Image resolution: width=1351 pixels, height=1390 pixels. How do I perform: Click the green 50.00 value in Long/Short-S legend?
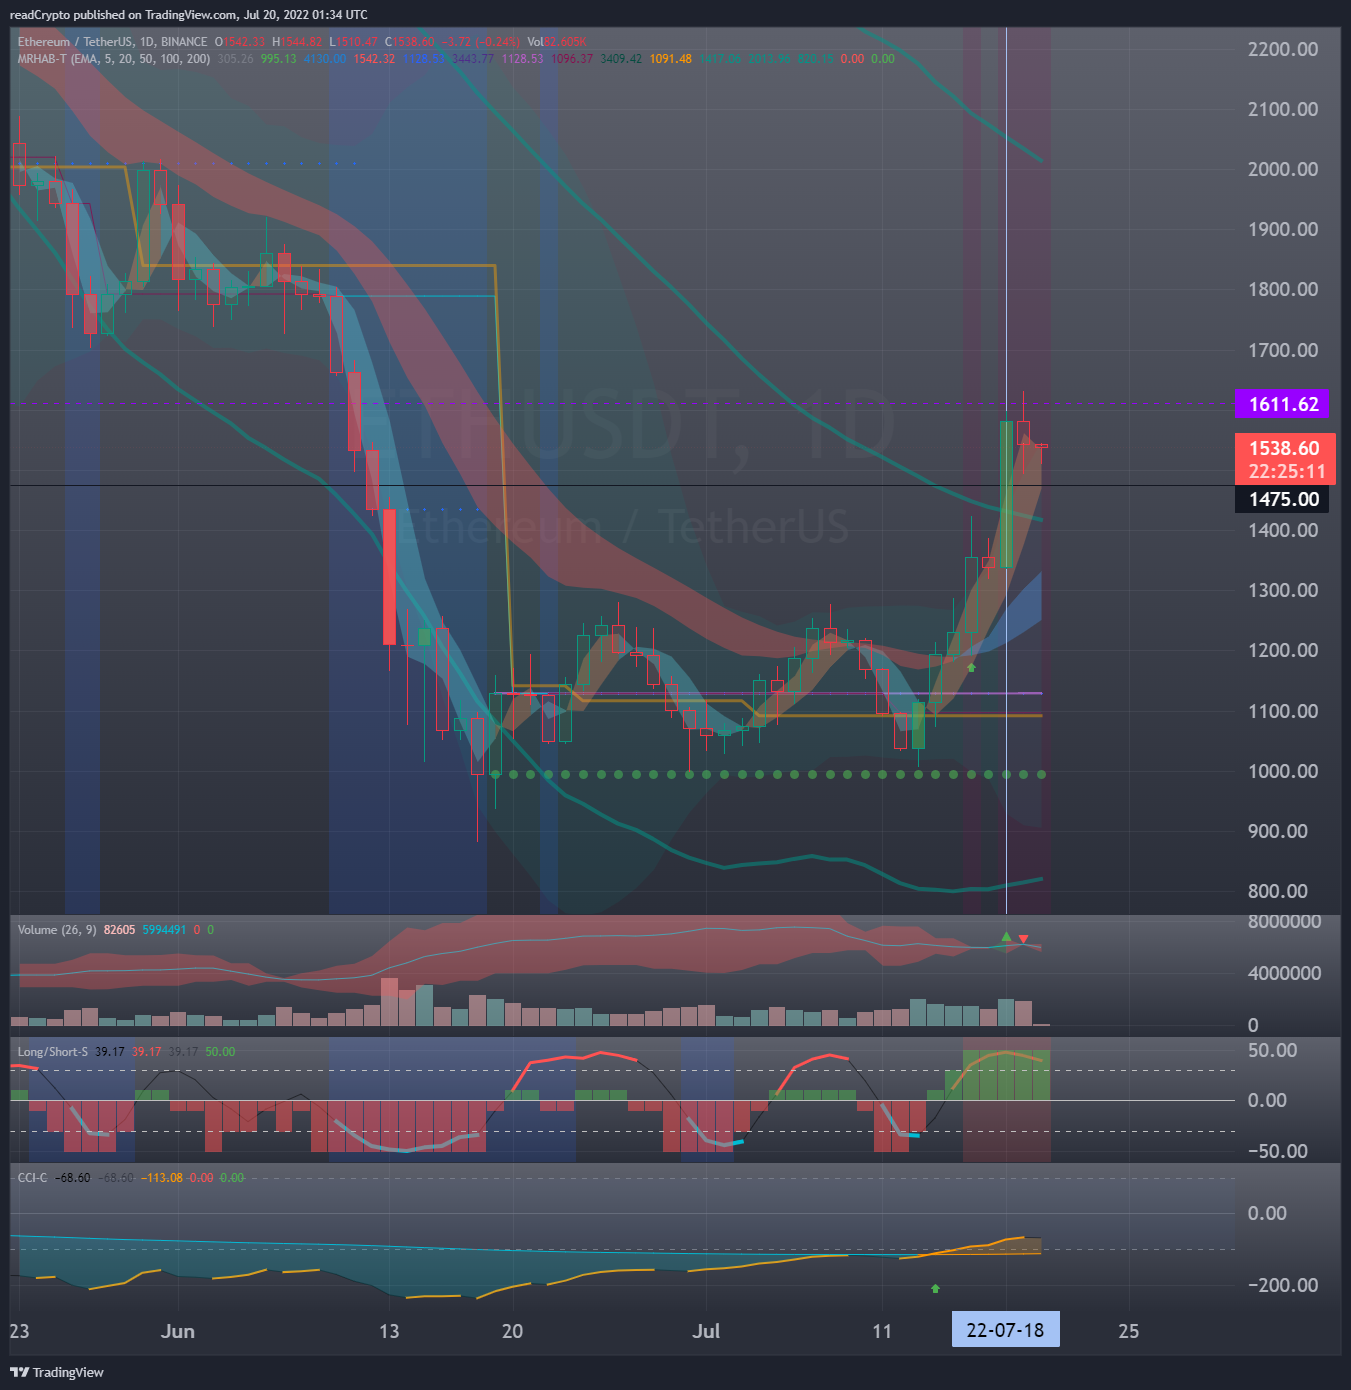pyautogui.click(x=220, y=1052)
